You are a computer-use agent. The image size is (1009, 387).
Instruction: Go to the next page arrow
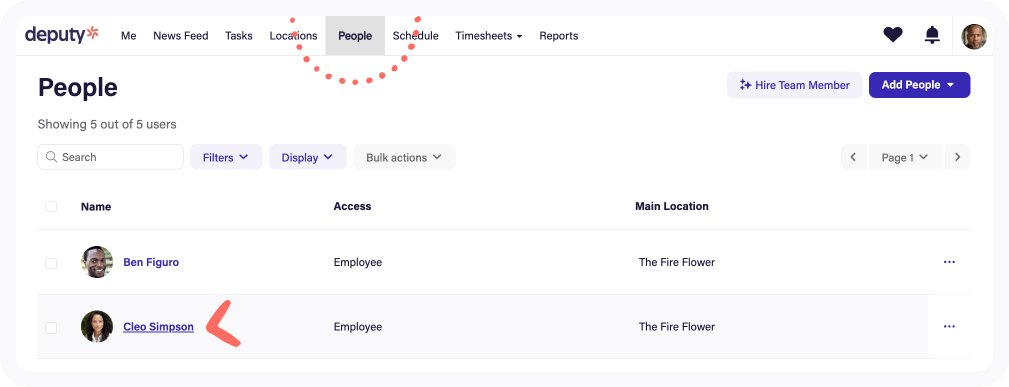pos(958,157)
